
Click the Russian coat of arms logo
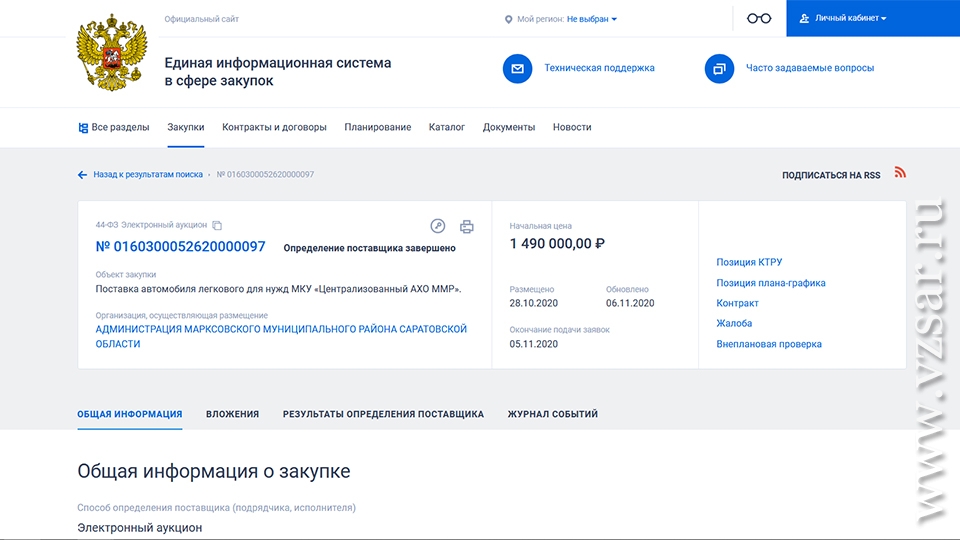tap(112, 53)
